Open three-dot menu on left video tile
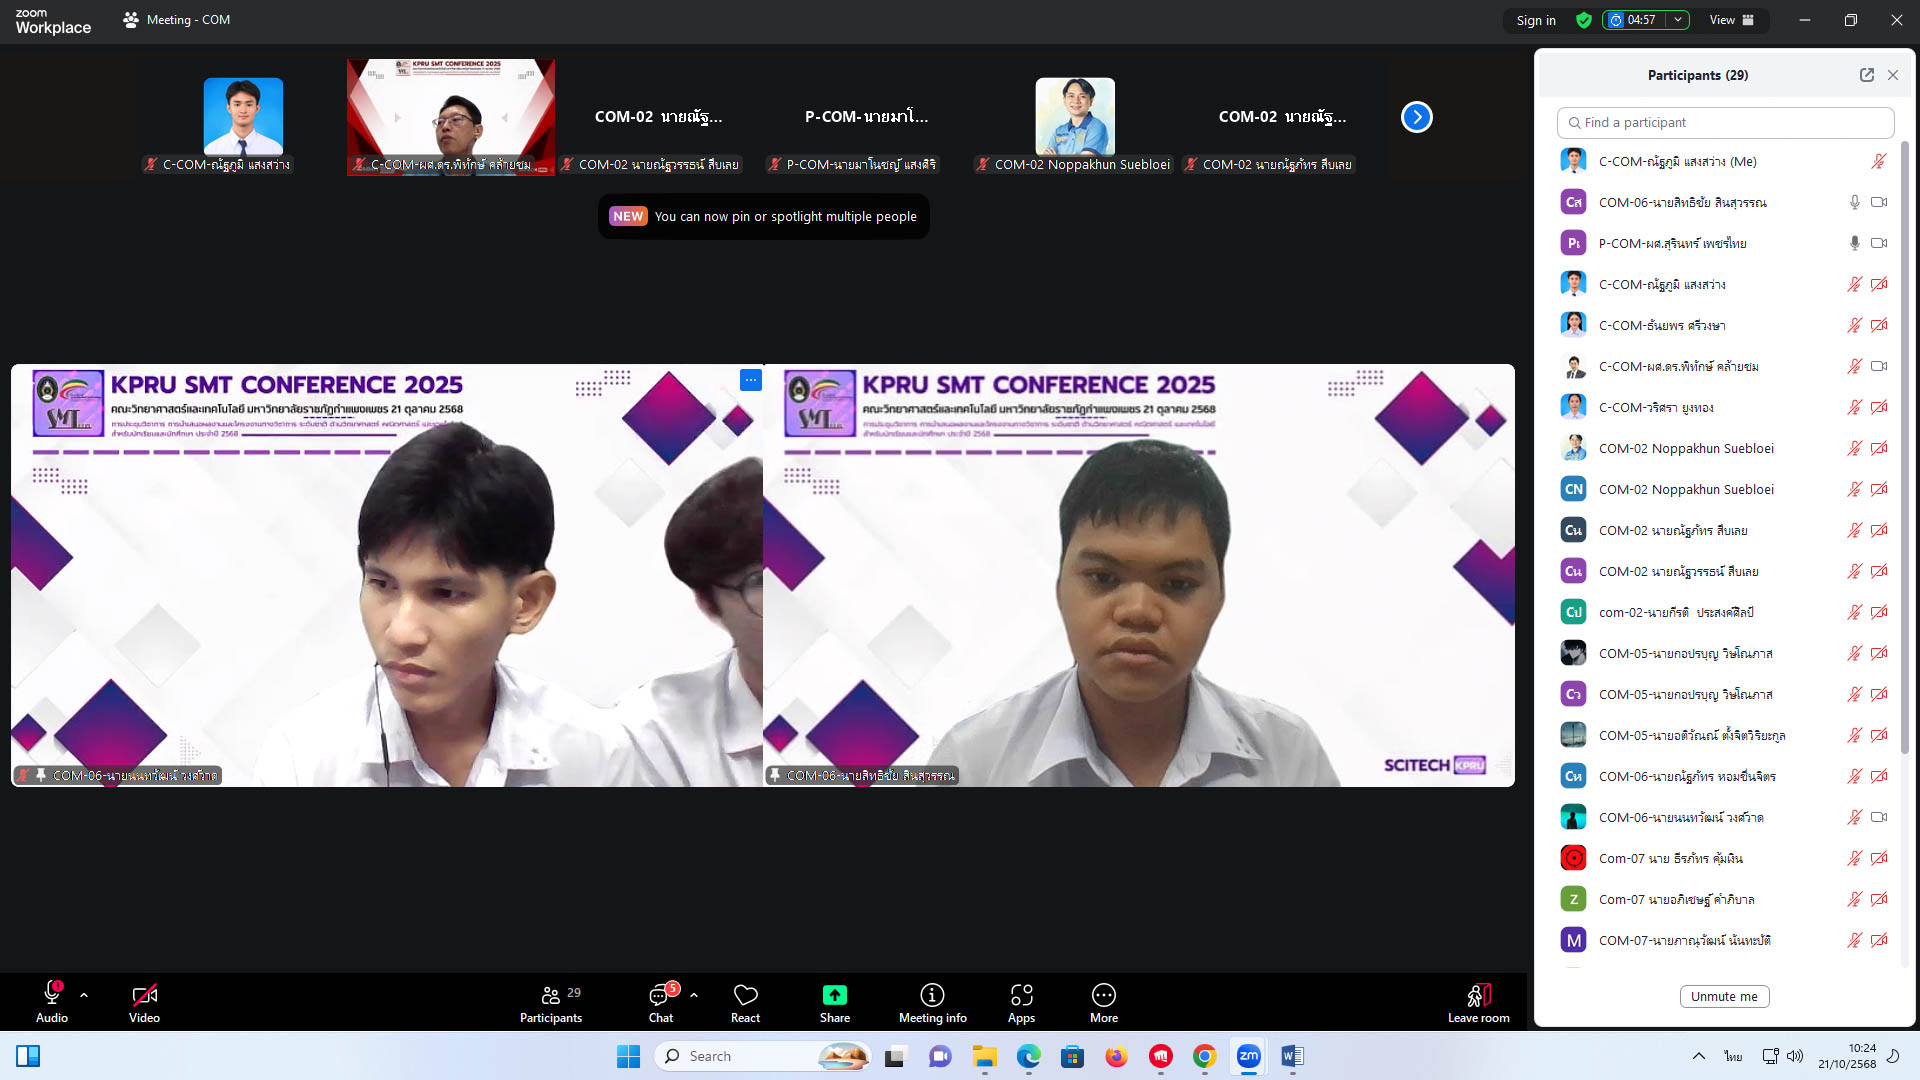The image size is (1920, 1080). (x=750, y=380)
